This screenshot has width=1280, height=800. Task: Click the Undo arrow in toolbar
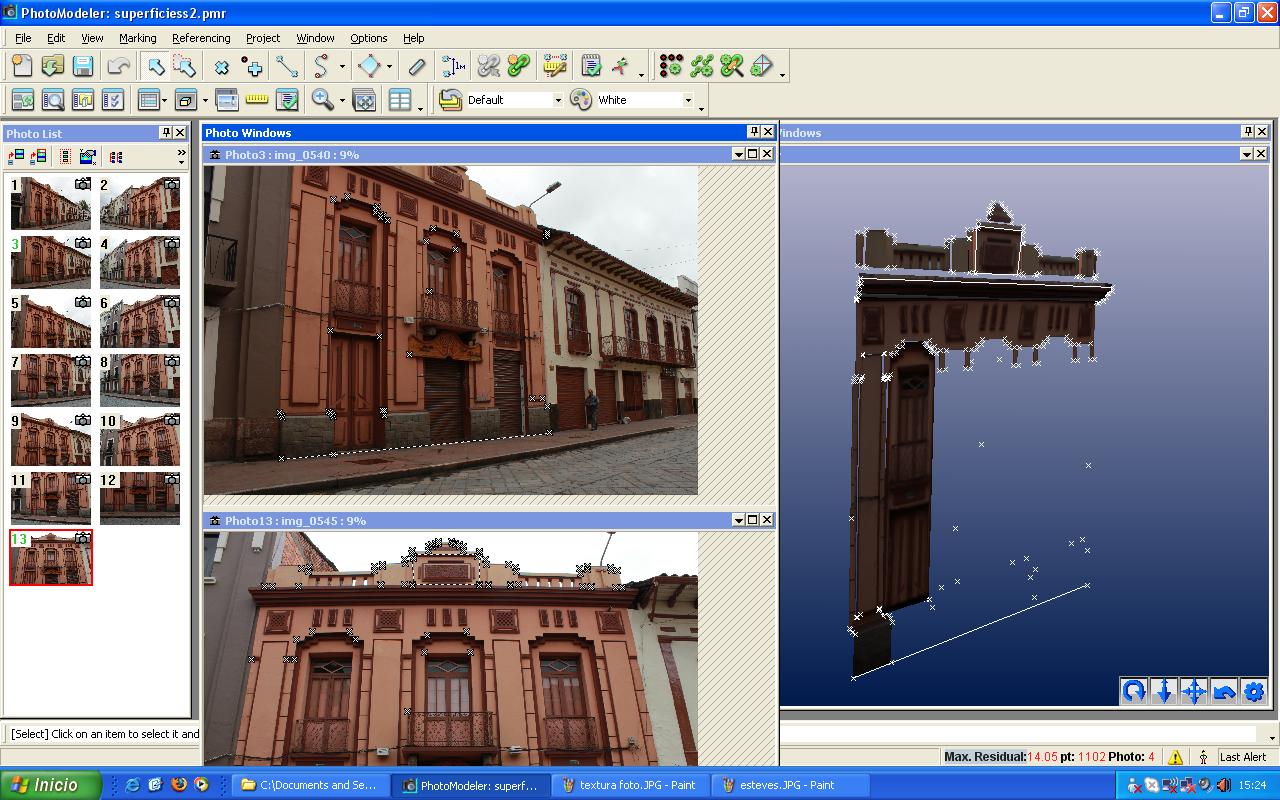coord(118,66)
